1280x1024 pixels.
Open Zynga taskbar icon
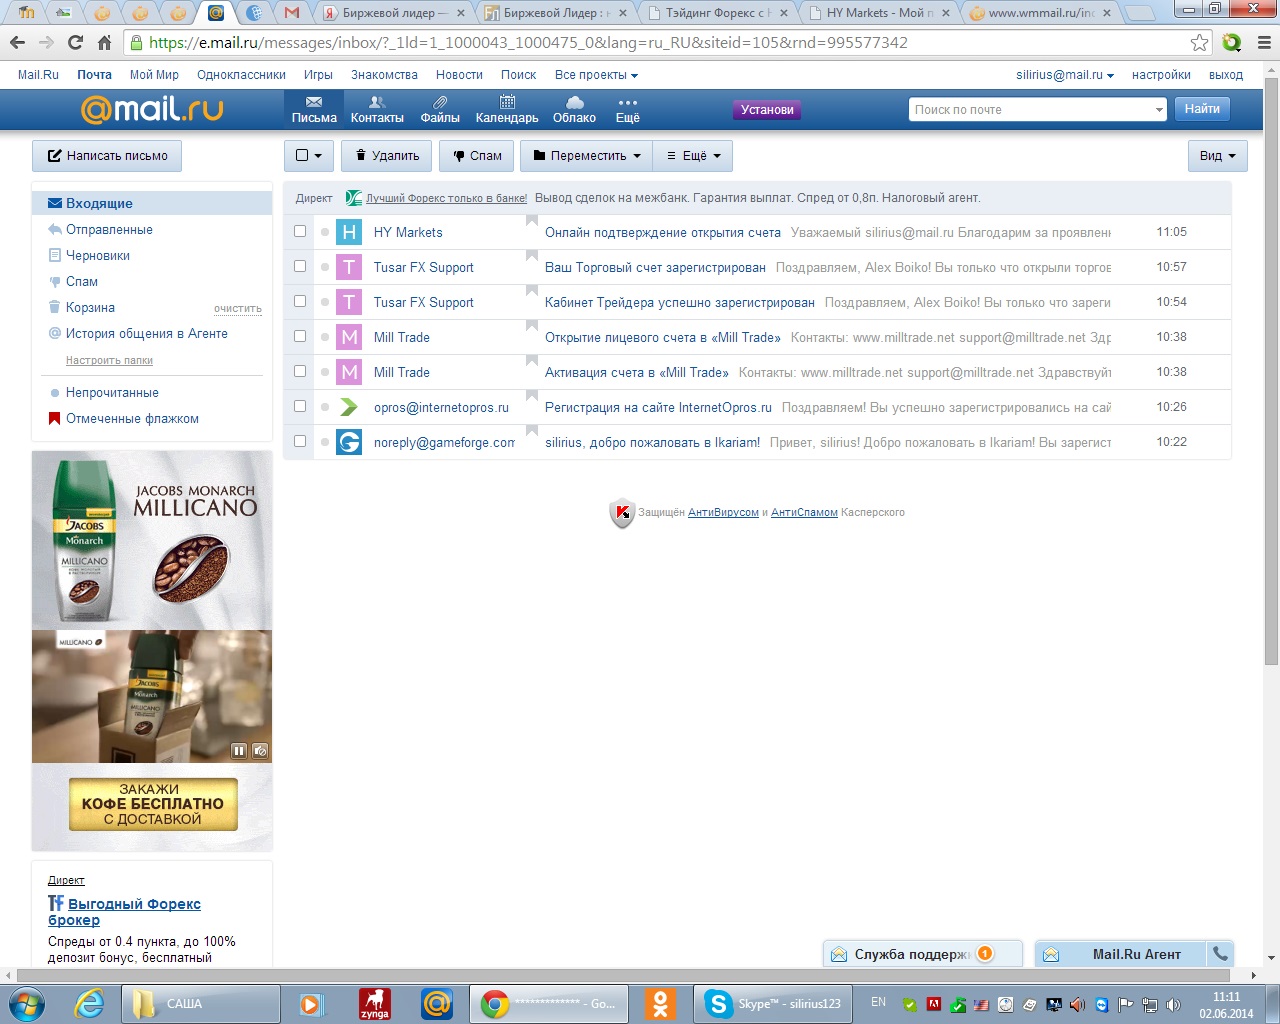(x=375, y=1003)
